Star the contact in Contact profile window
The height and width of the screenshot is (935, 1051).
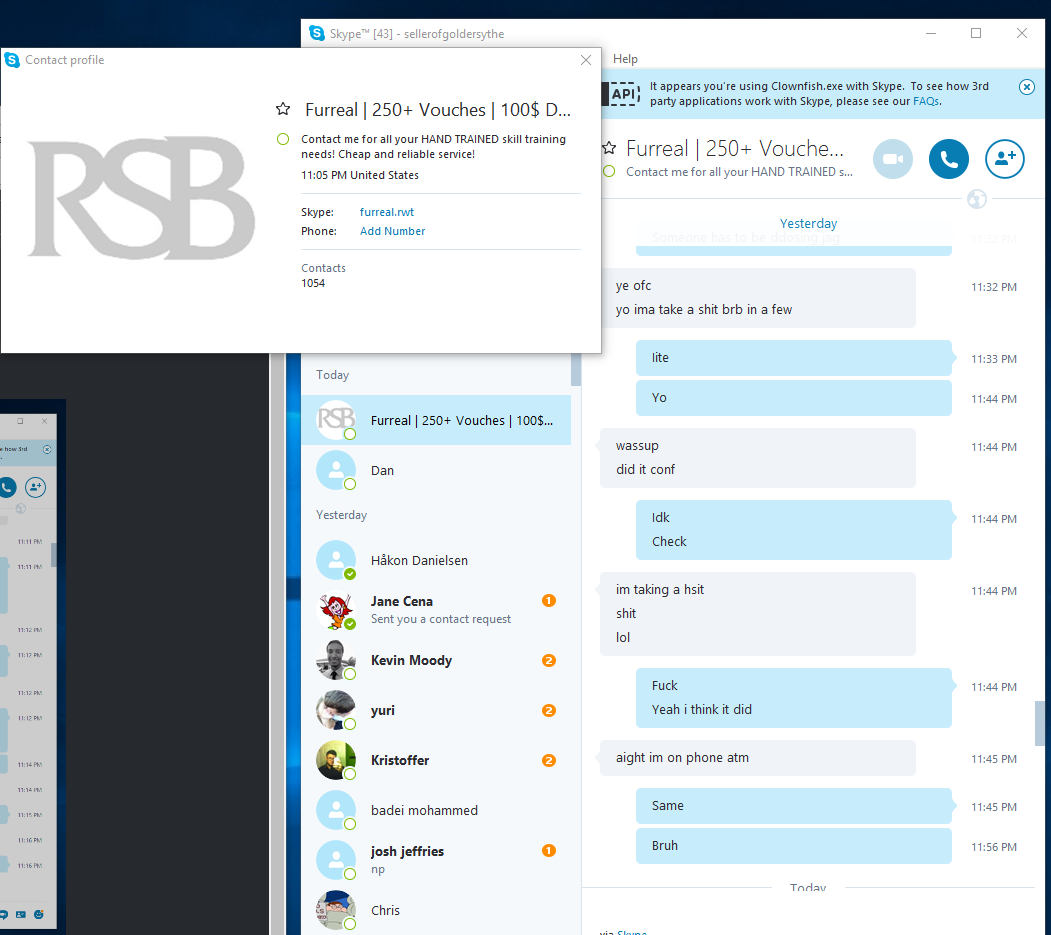284,109
